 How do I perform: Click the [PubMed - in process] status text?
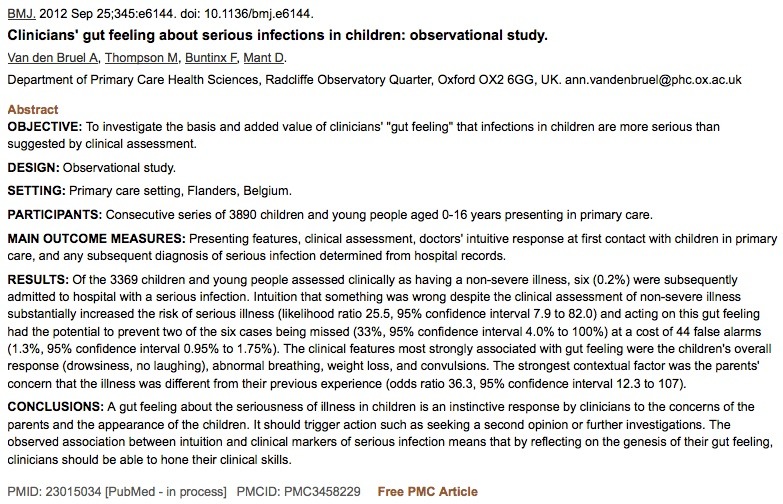(165, 492)
